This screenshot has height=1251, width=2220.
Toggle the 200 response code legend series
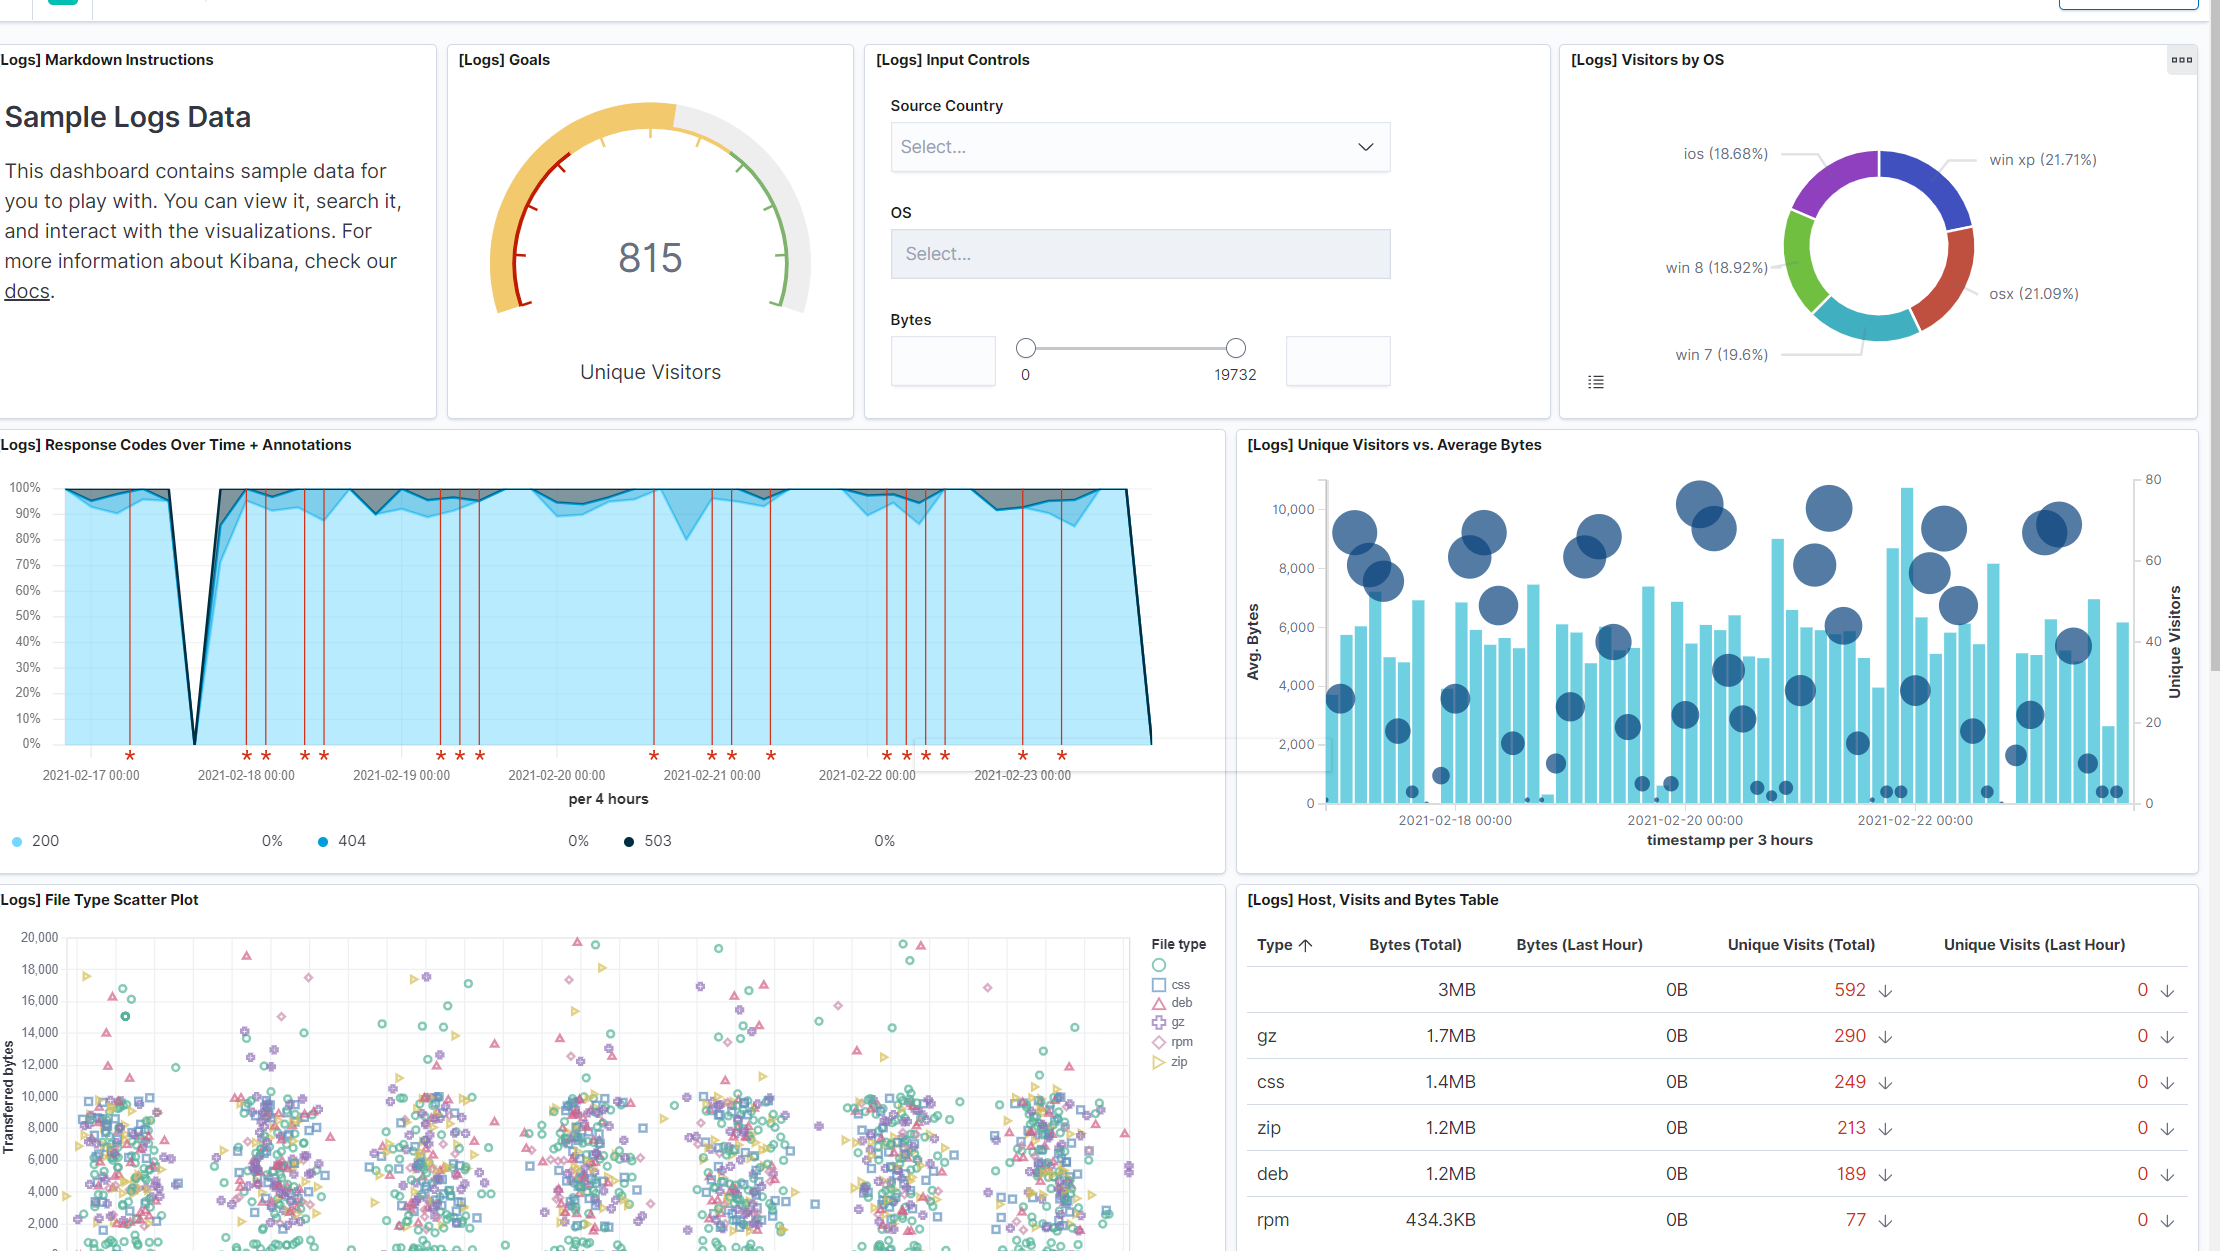click(36, 841)
